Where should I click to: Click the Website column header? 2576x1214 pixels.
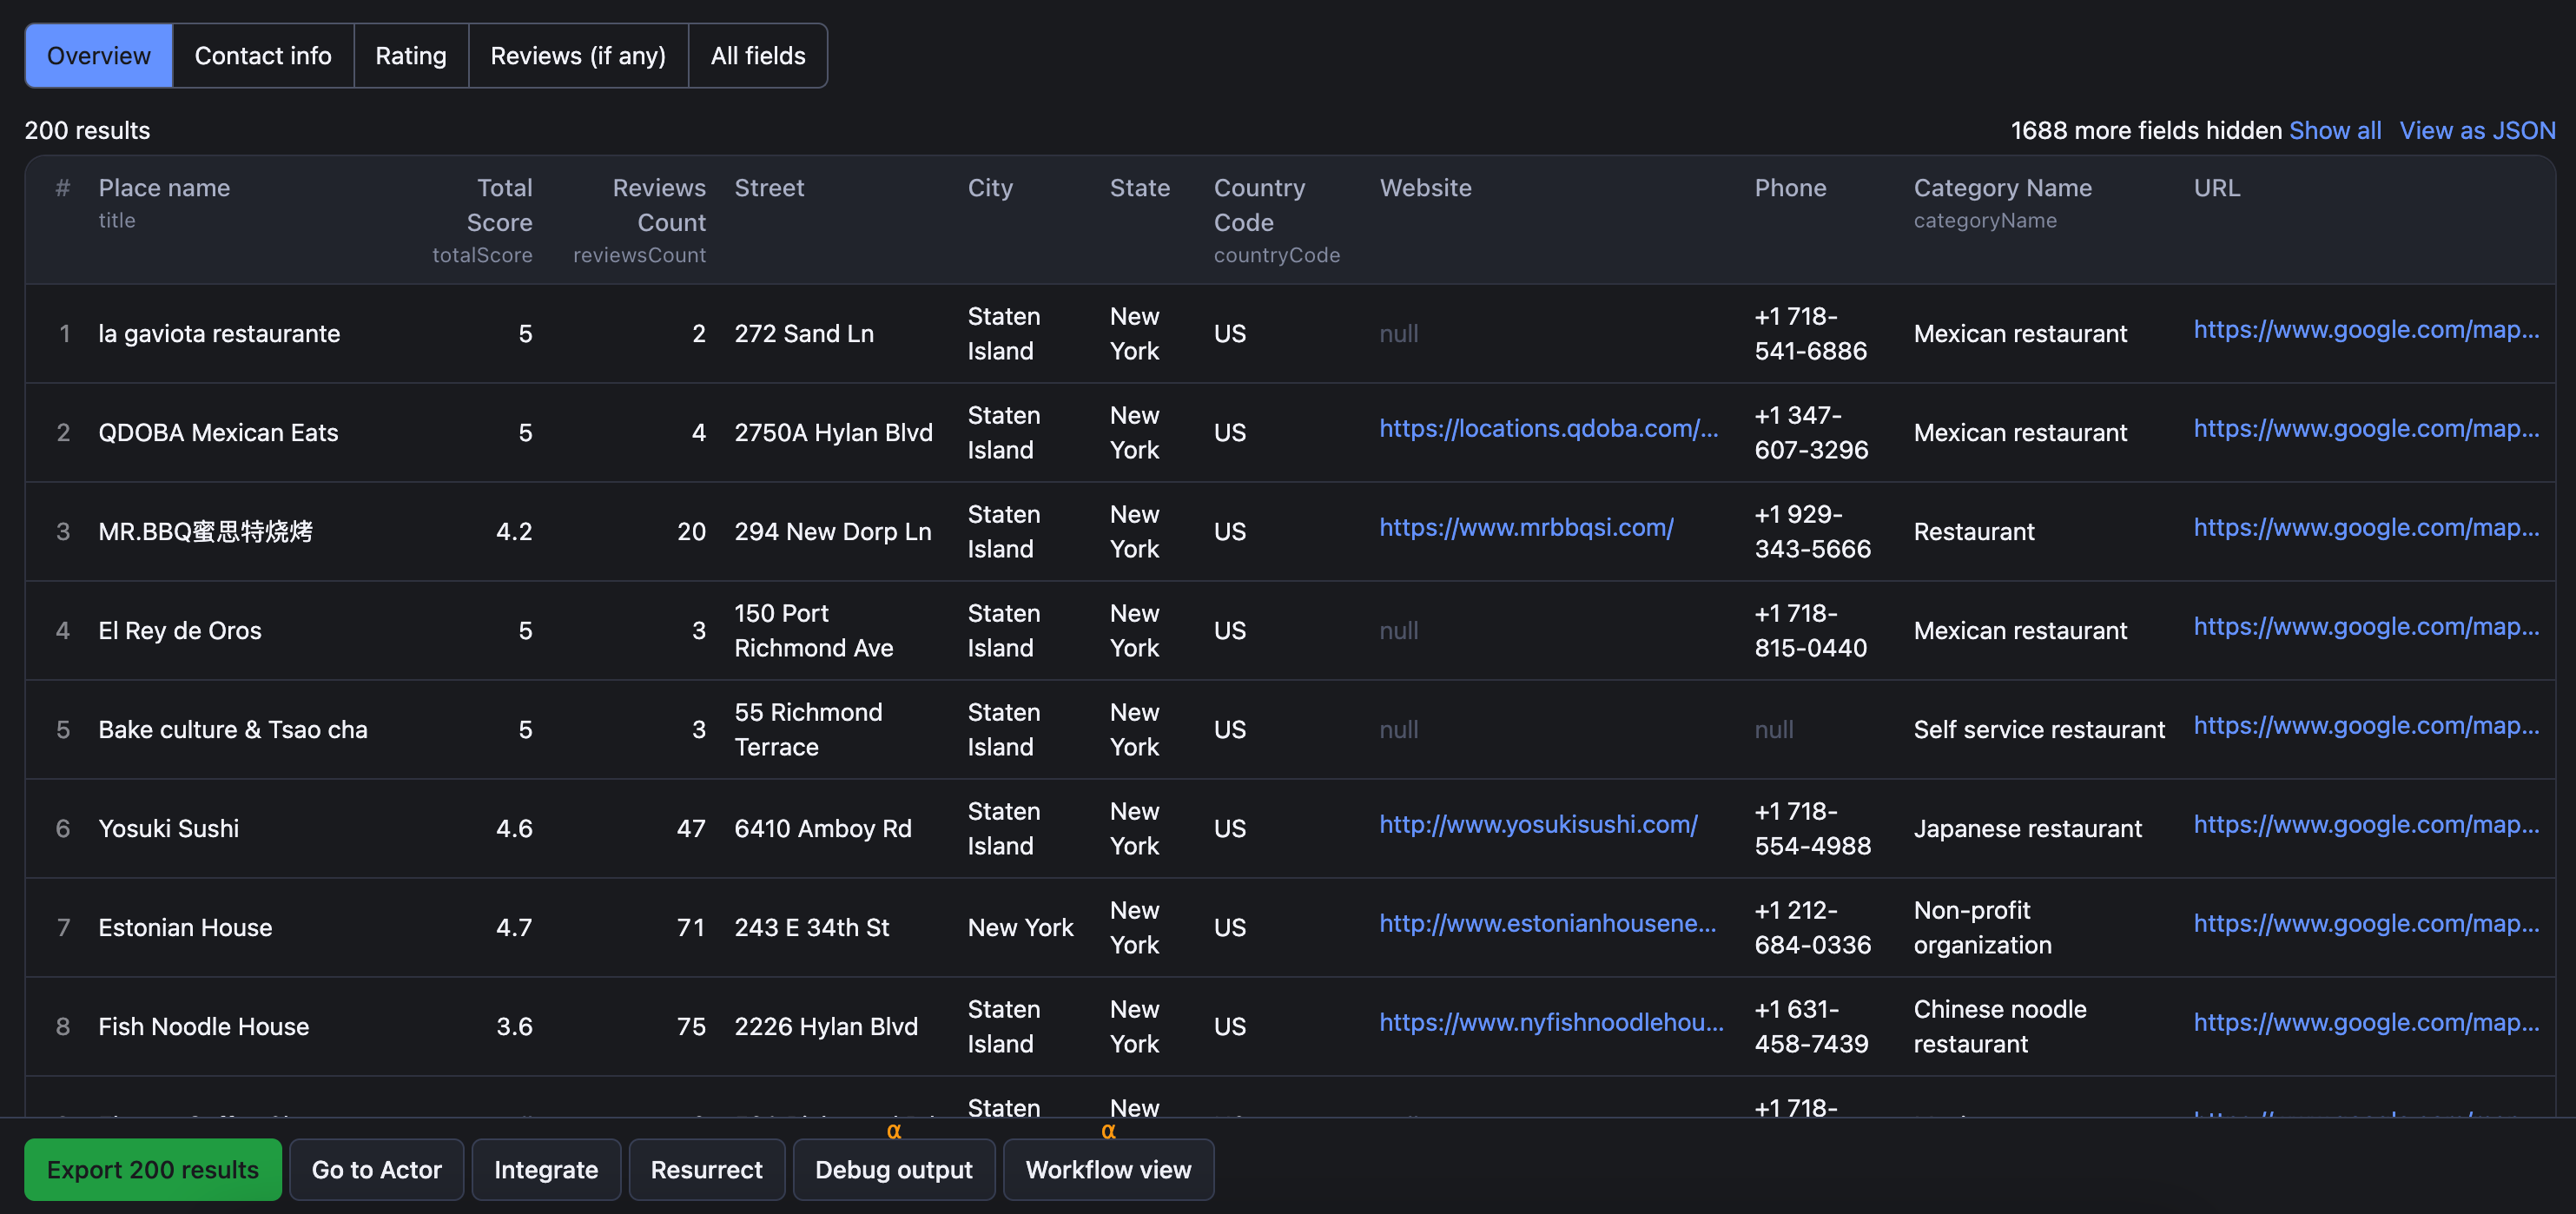click(1425, 188)
